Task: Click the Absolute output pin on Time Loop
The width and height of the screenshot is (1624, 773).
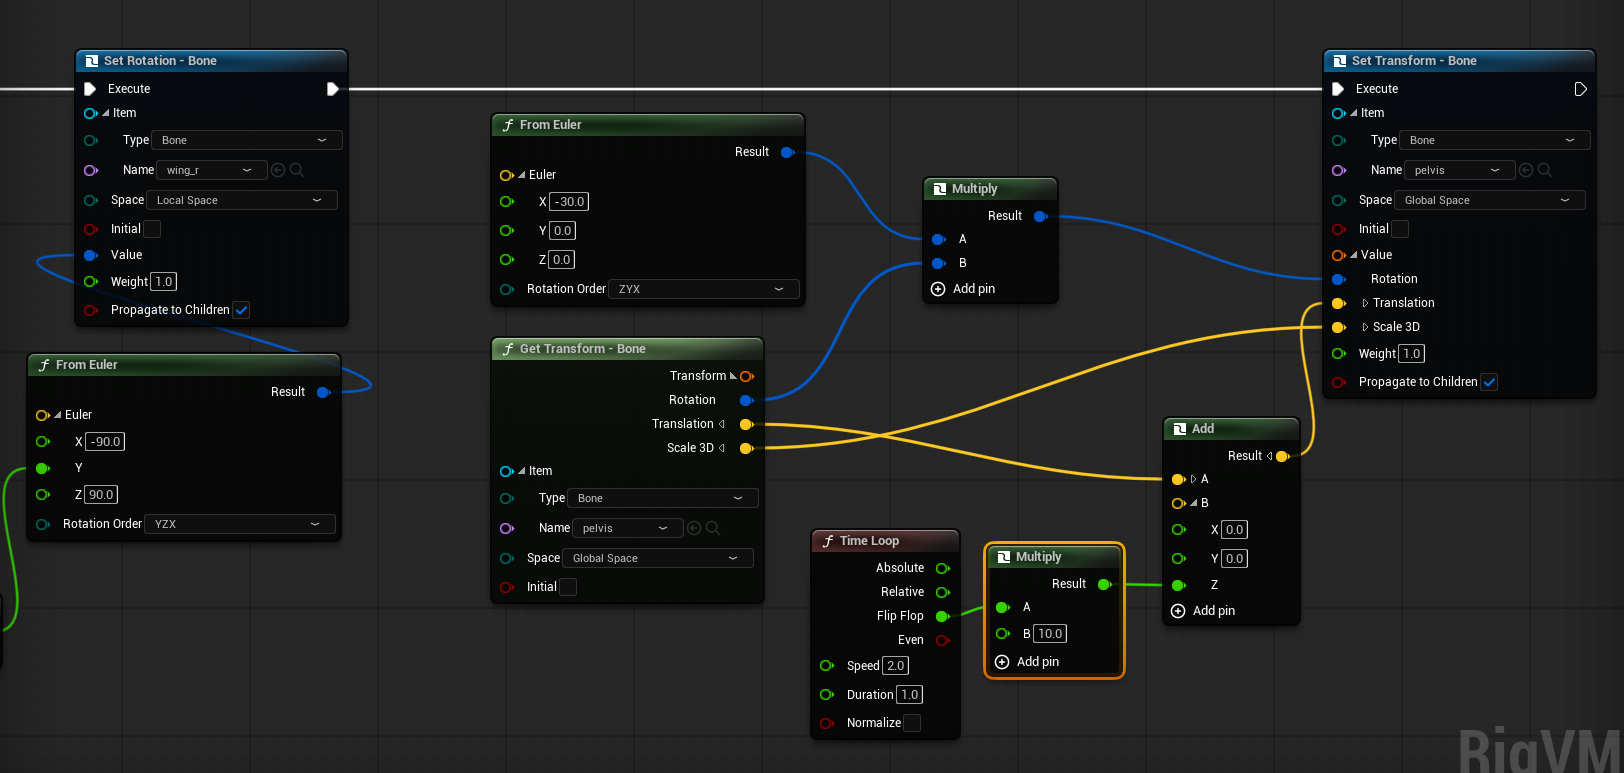Action: click(942, 568)
